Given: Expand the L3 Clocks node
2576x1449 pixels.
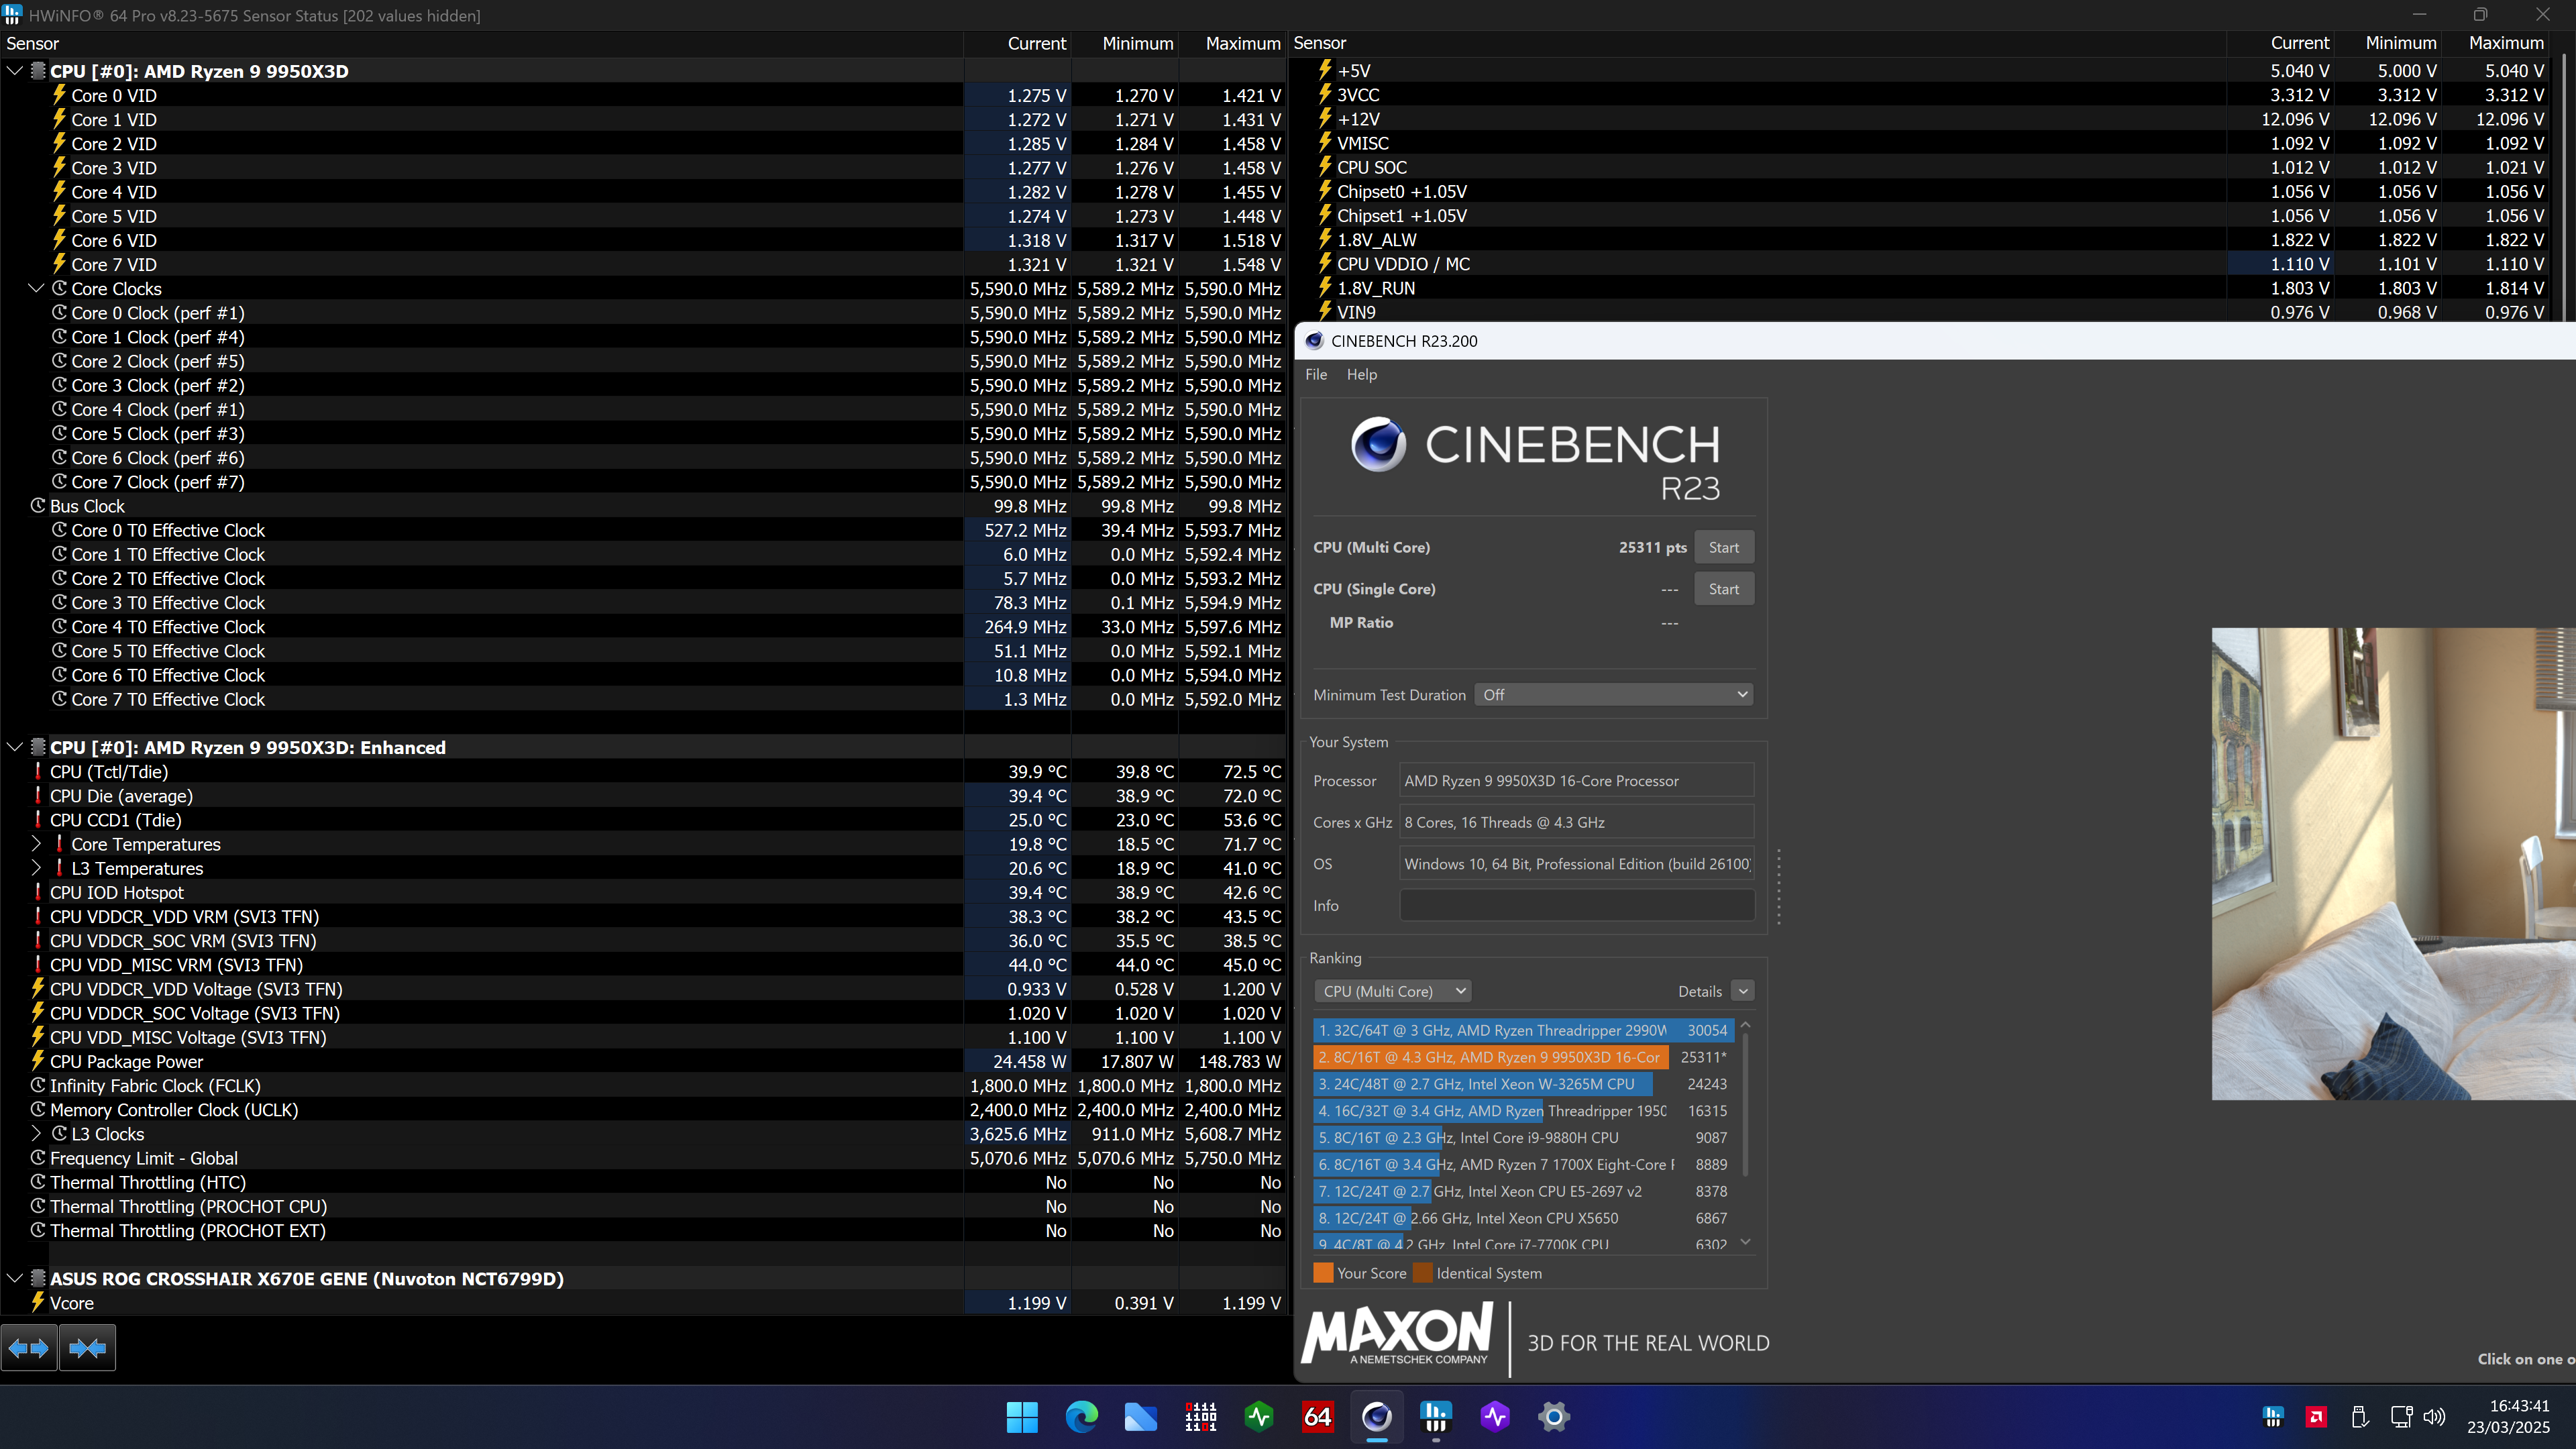Looking at the screenshot, I should (x=36, y=1134).
